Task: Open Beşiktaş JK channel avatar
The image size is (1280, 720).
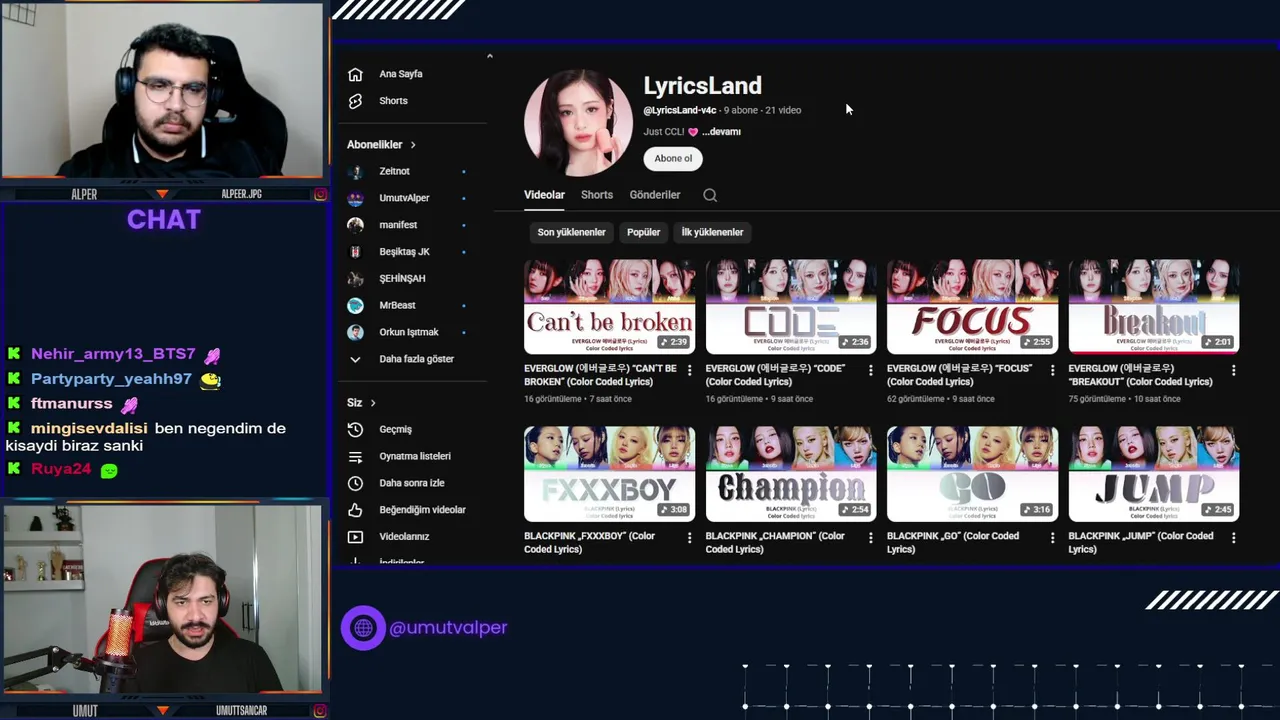Action: [355, 252]
